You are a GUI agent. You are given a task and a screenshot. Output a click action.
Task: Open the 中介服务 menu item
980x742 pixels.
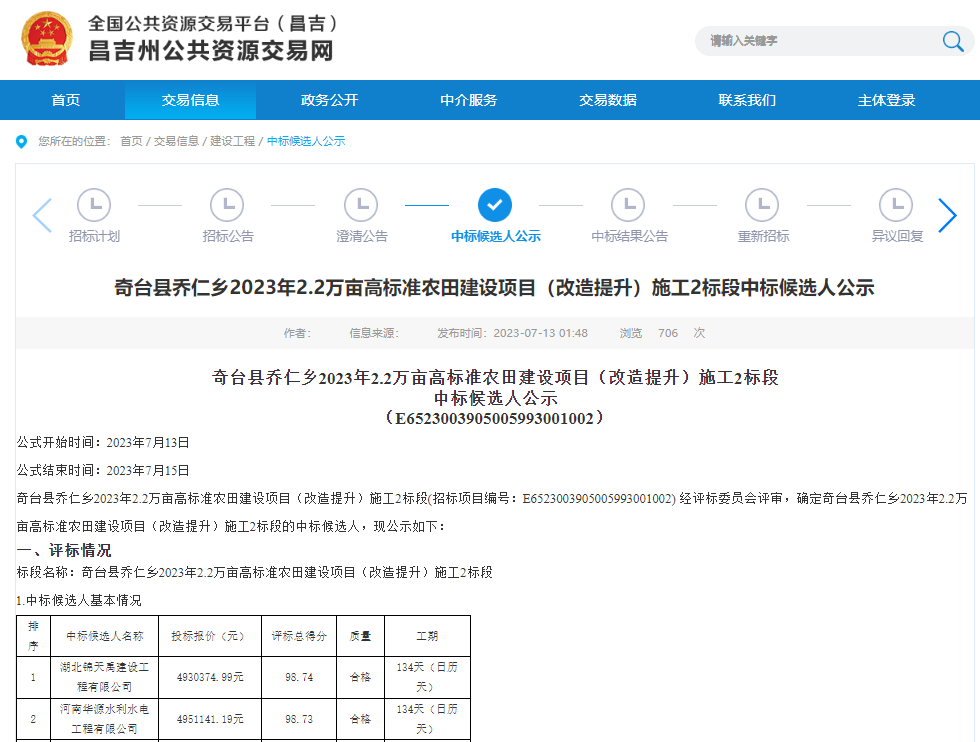pyautogui.click(x=469, y=99)
